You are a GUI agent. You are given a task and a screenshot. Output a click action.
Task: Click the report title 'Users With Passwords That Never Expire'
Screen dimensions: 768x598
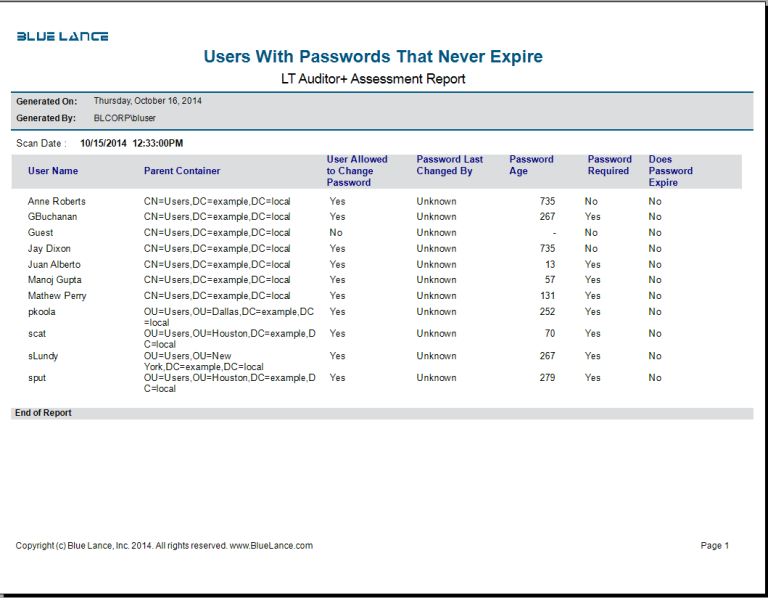[x=373, y=57]
